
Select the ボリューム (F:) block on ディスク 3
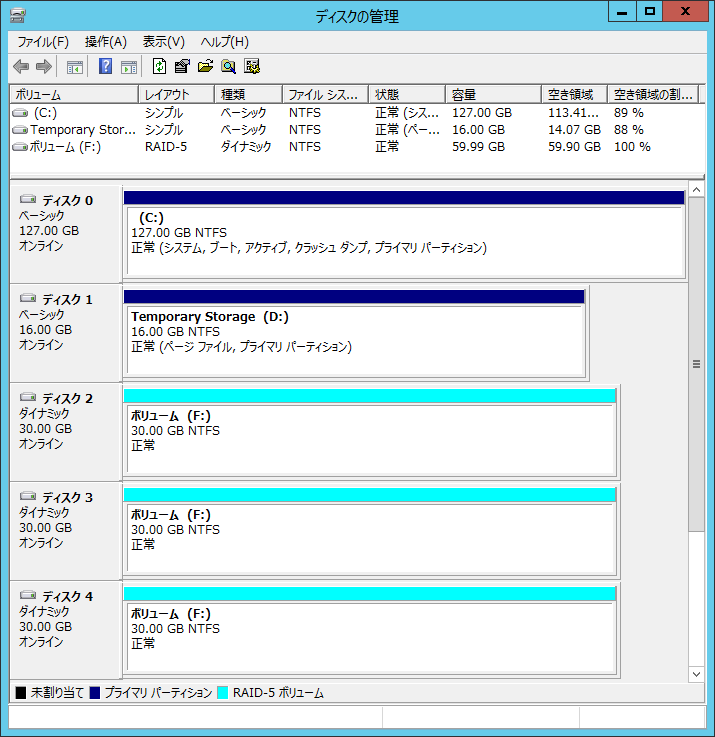click(x=370, y=531)
